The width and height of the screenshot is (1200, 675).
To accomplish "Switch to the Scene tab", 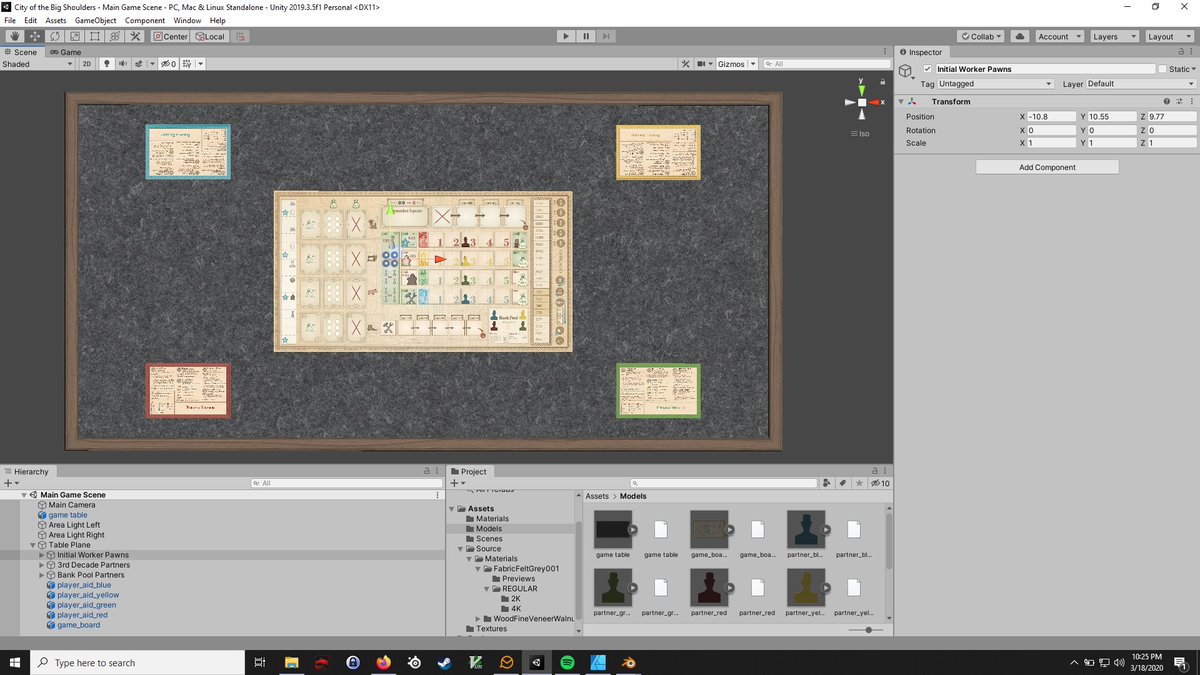I will (21, 52).
